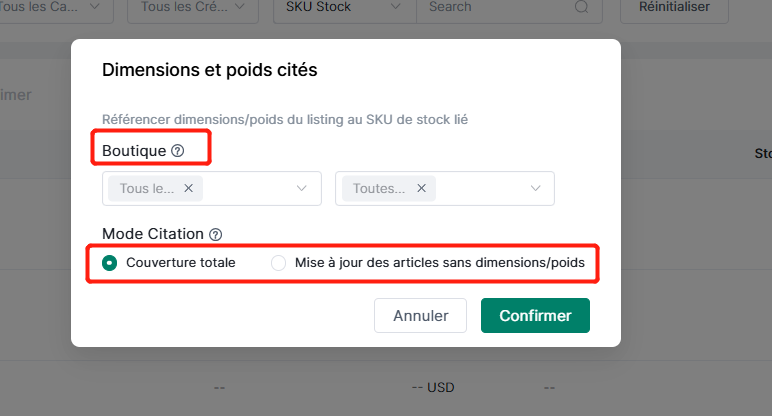Expand the dropdown chevron of the "Toutes..." selector
The image size is (772, 416).
(536, 188)
